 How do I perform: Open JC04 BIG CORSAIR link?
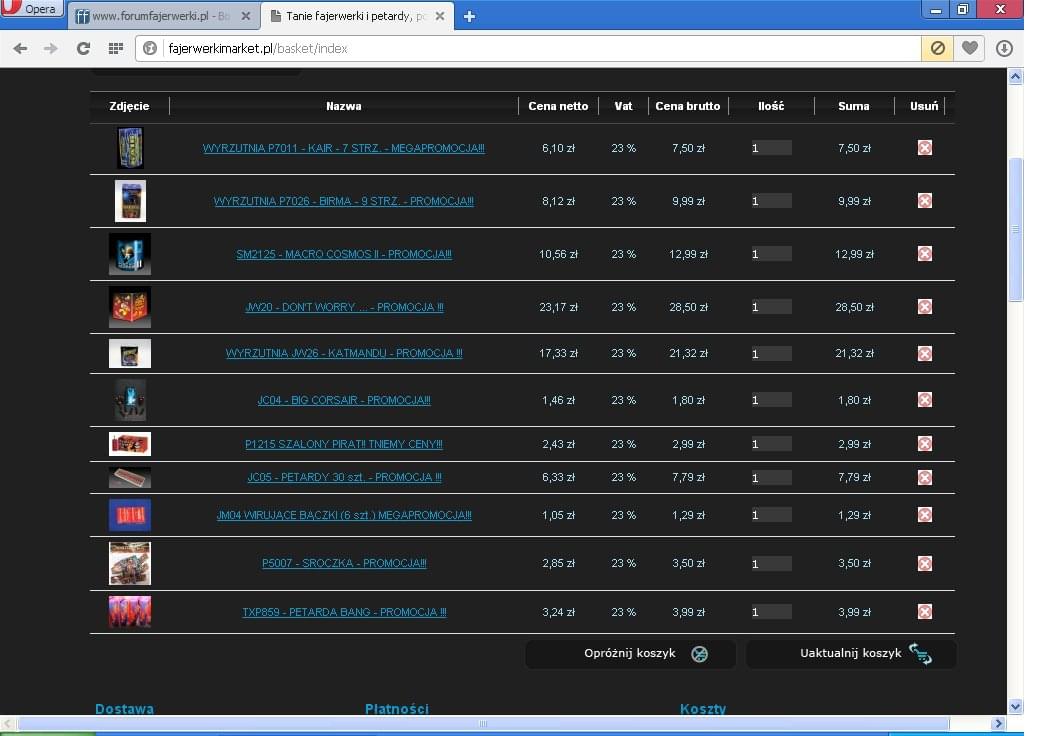pyautogui.click(x=344, y=400)
